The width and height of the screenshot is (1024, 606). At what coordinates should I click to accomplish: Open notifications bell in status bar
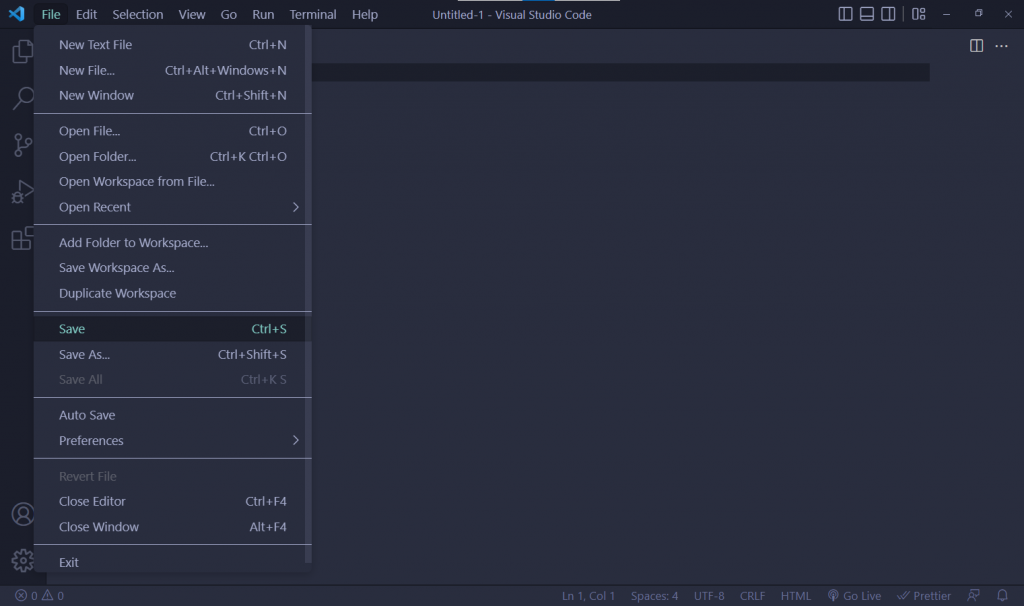pyautogui.click(x=1002, y=596)
